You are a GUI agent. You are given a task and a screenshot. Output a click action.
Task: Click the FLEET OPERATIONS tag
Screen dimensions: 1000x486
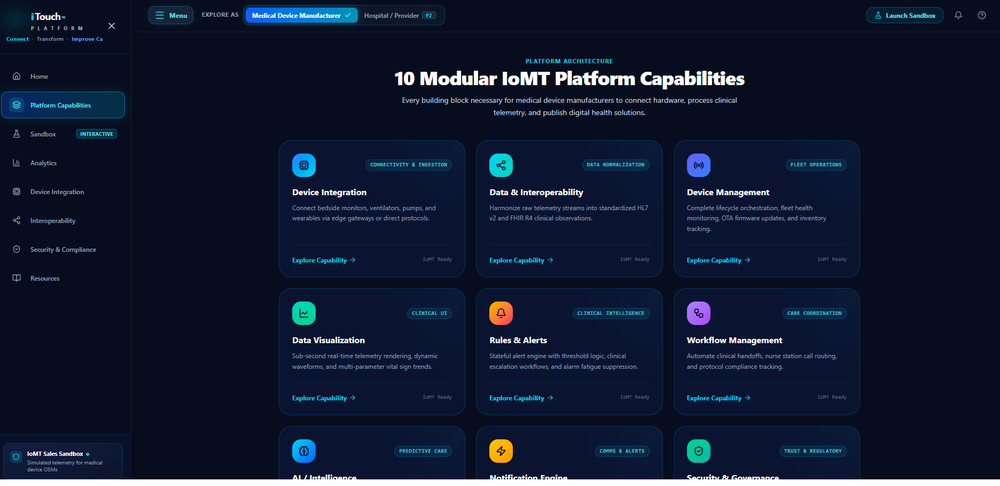click(x=816, y=165)
